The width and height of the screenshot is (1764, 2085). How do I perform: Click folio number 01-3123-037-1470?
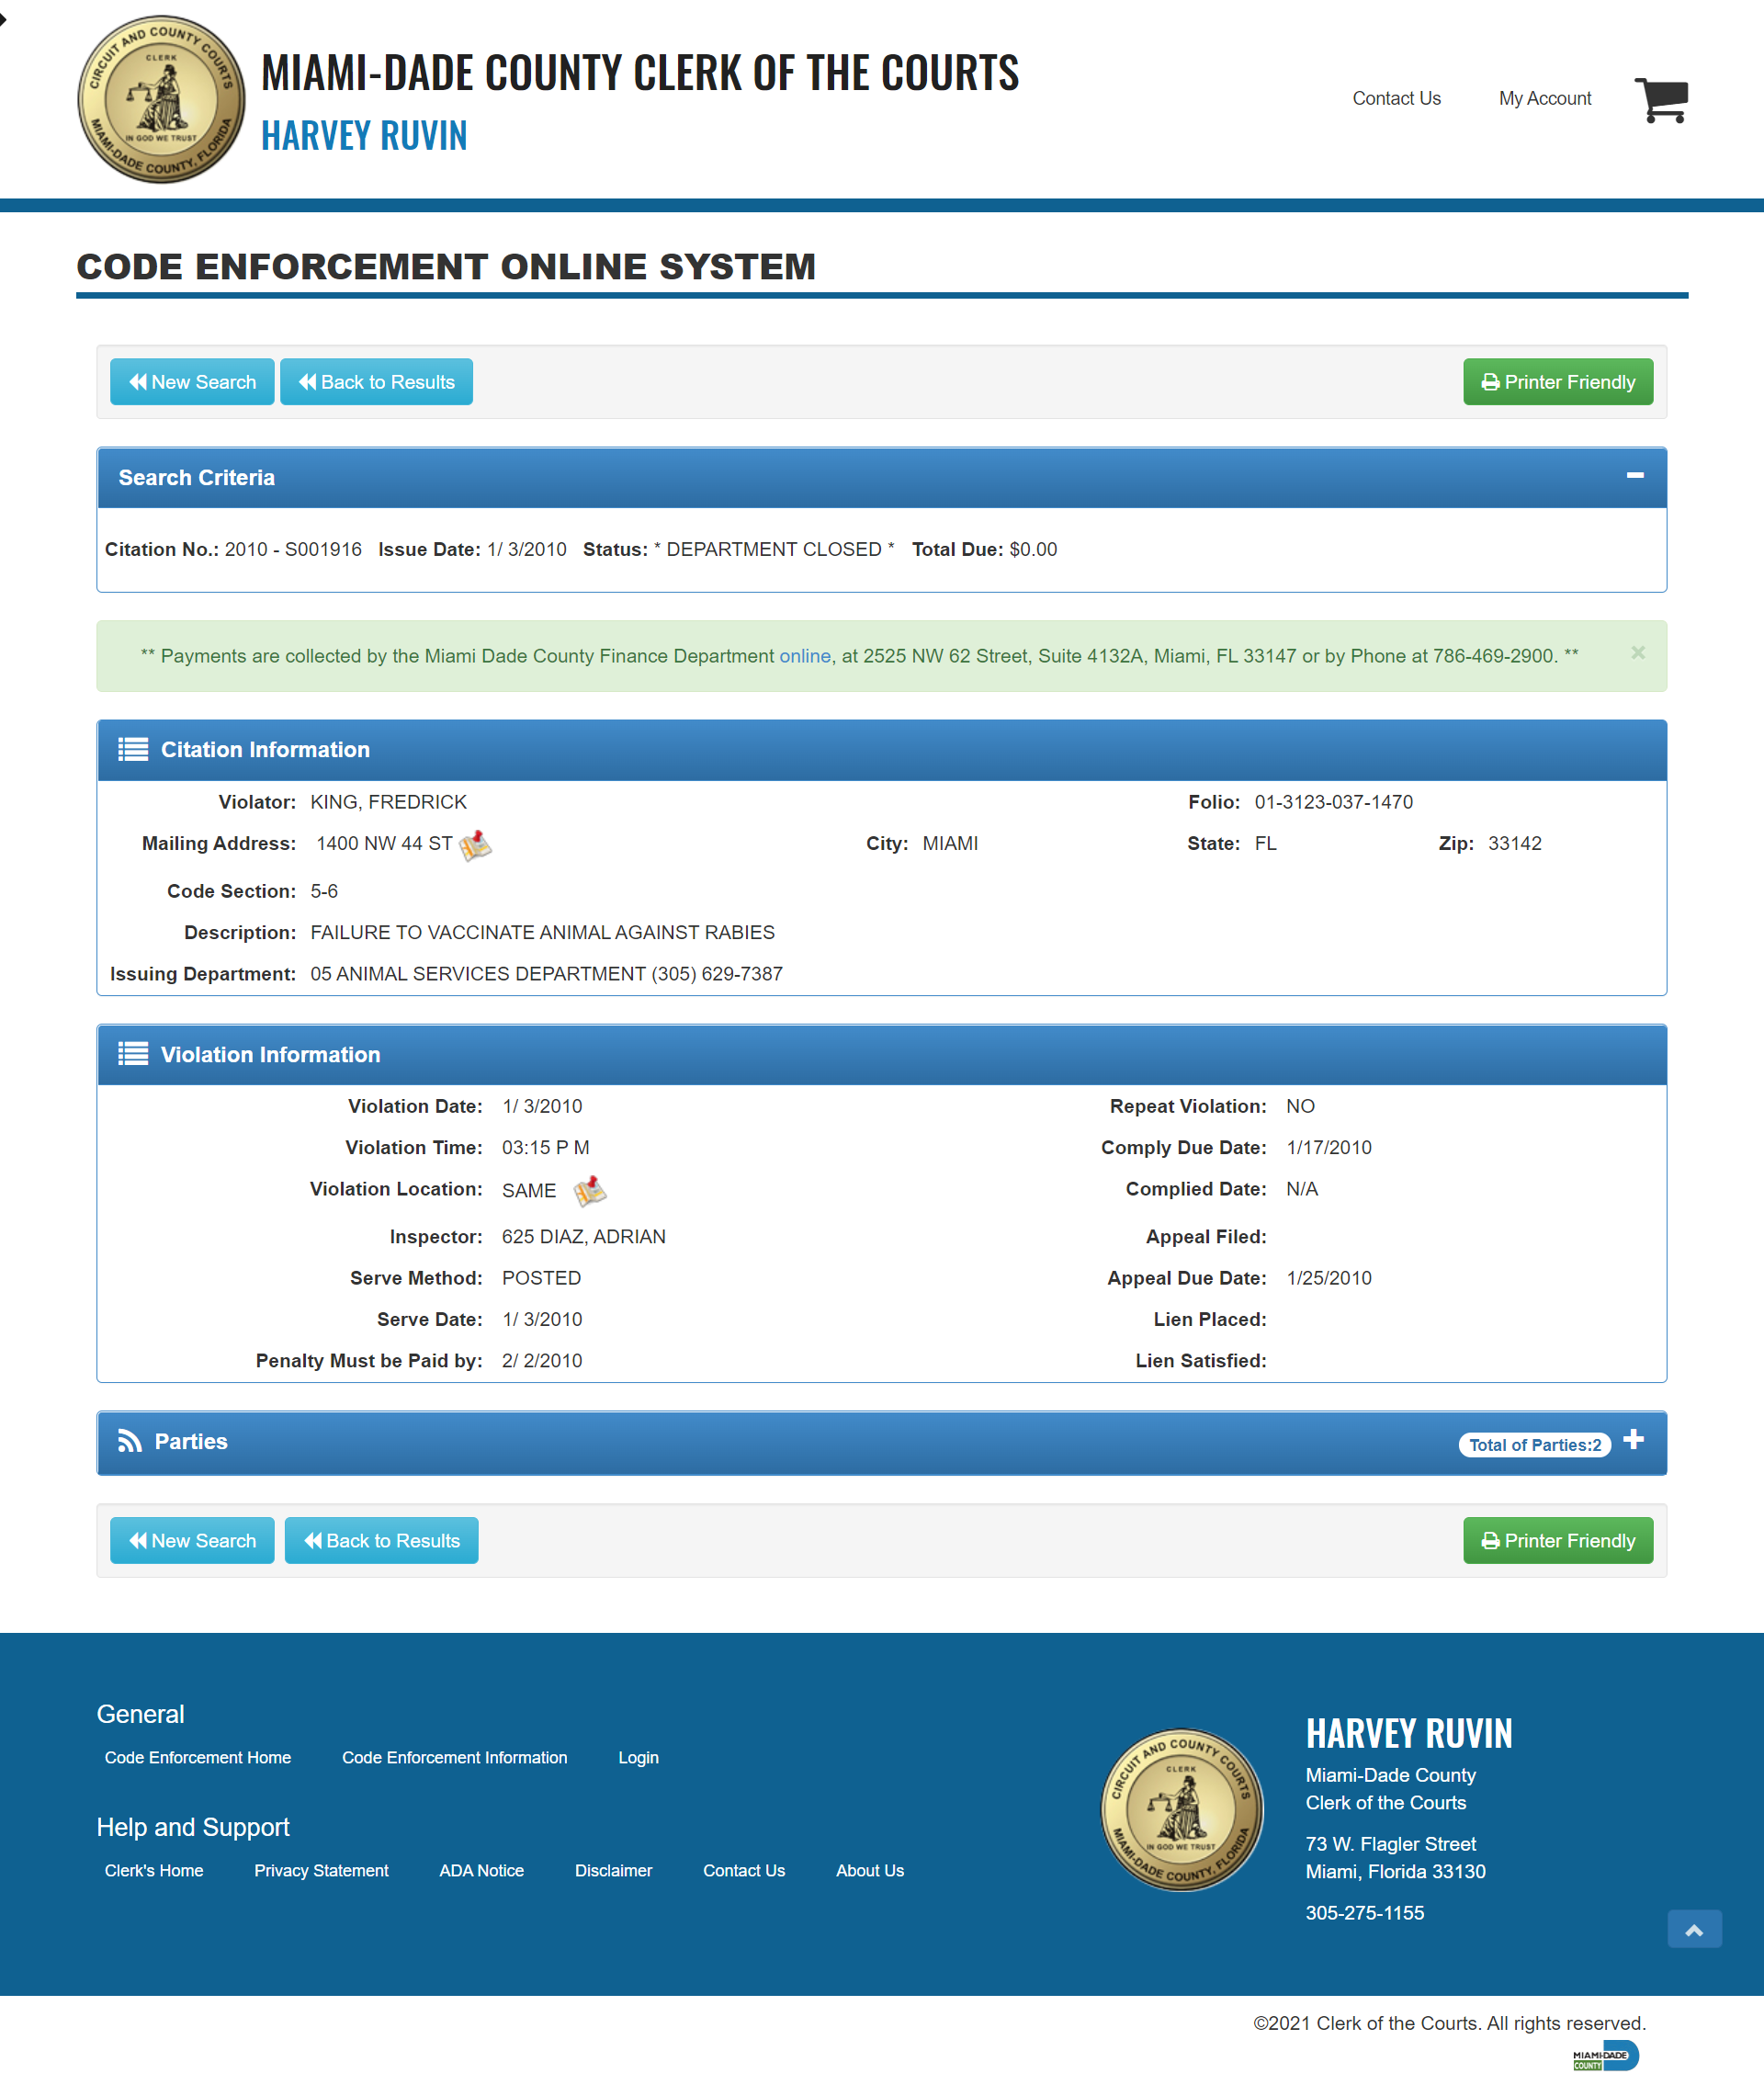1334,803
